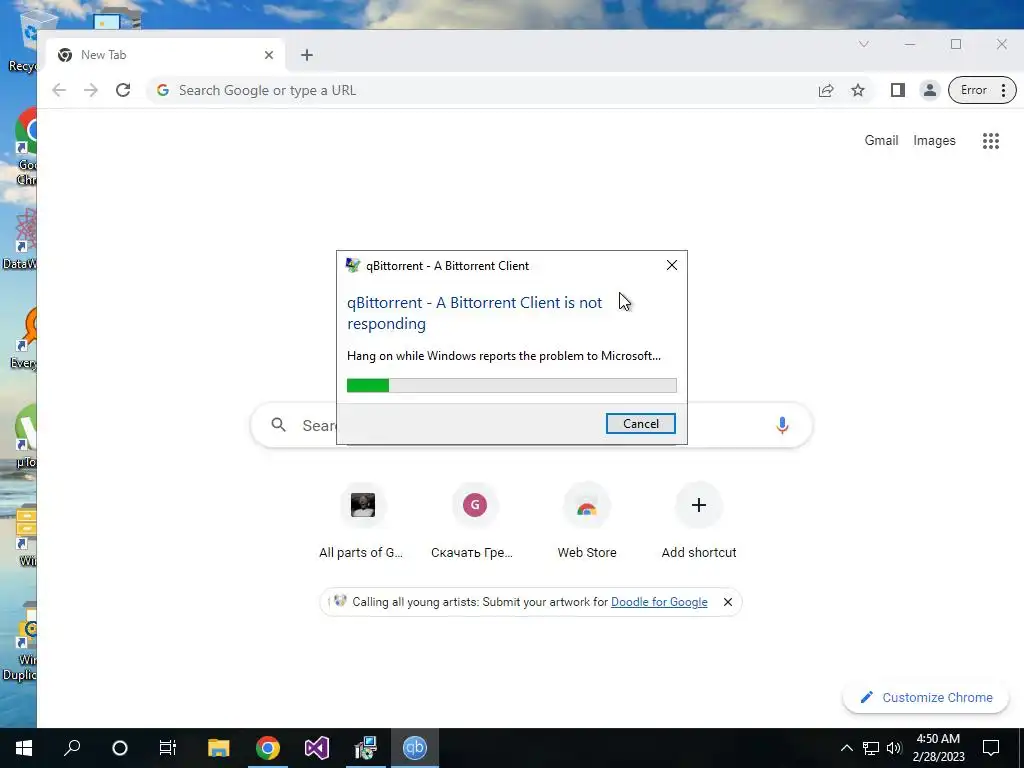1024x768 pixels.
Task: Open Chrome tab search chevron
Action: pyautogui.click(x=863, y=44)
